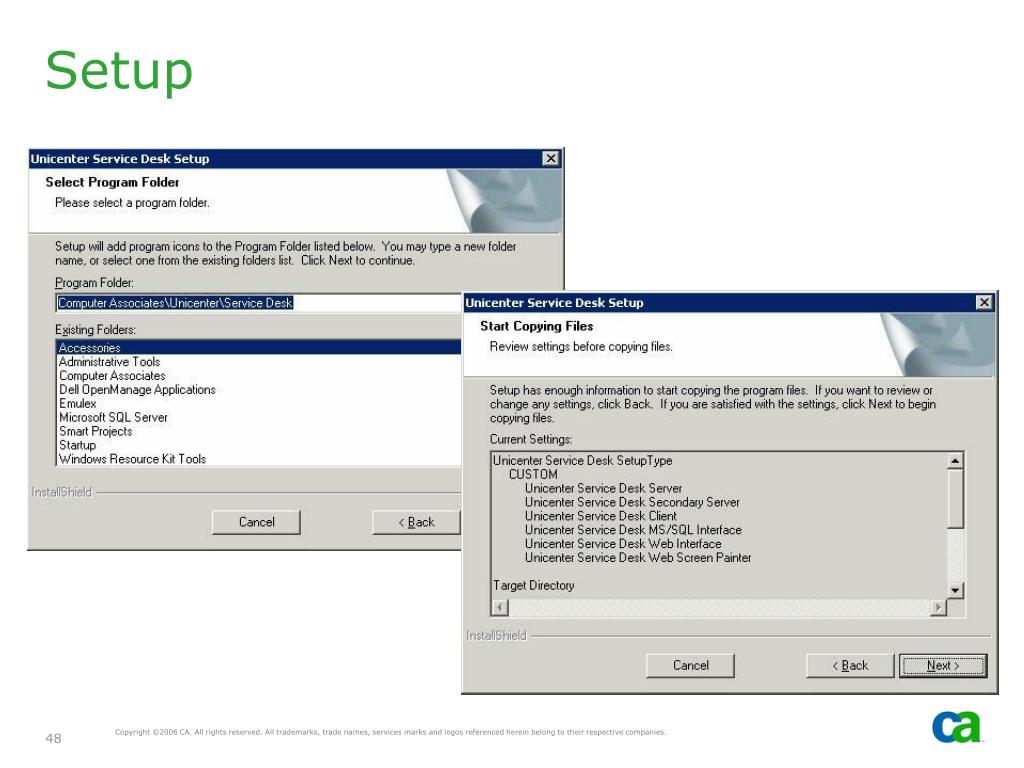The width and height of the screenshot is (1024, 768).
Task: Select Windows Resource Kit Tools folder
Action: 133,459
